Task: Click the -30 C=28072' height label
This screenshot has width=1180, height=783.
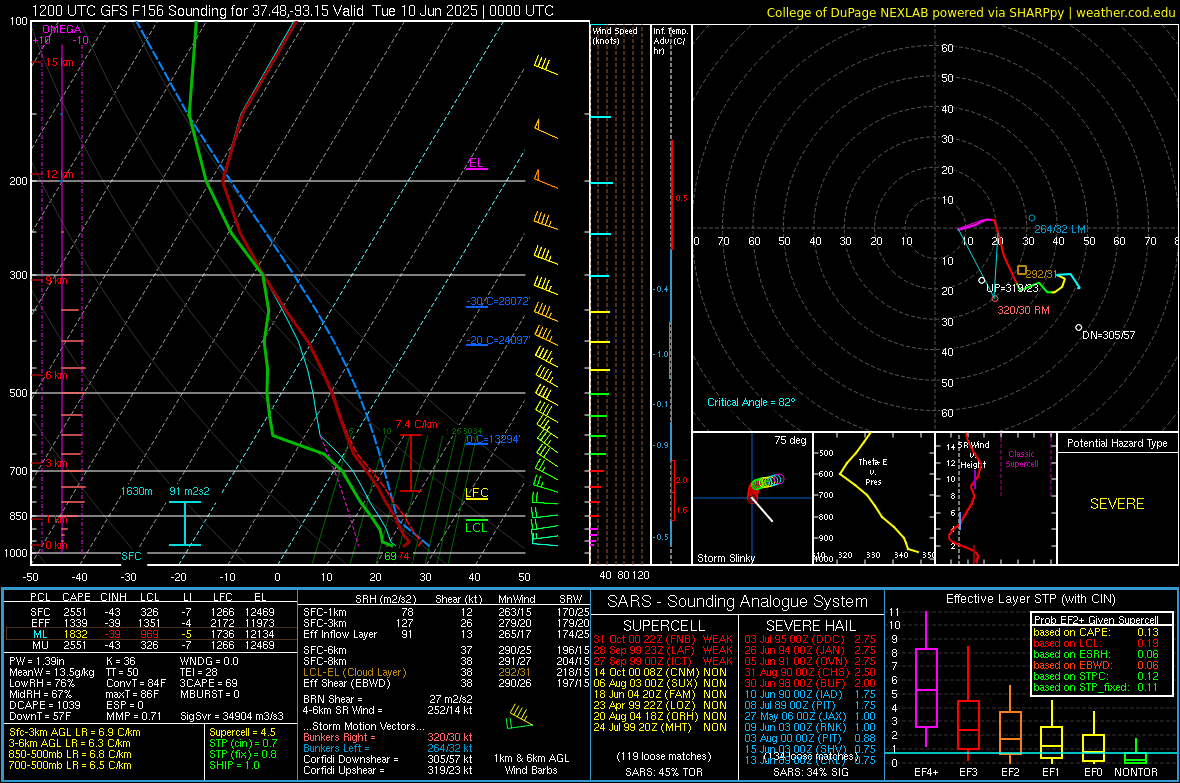Action: click(498, 301)
